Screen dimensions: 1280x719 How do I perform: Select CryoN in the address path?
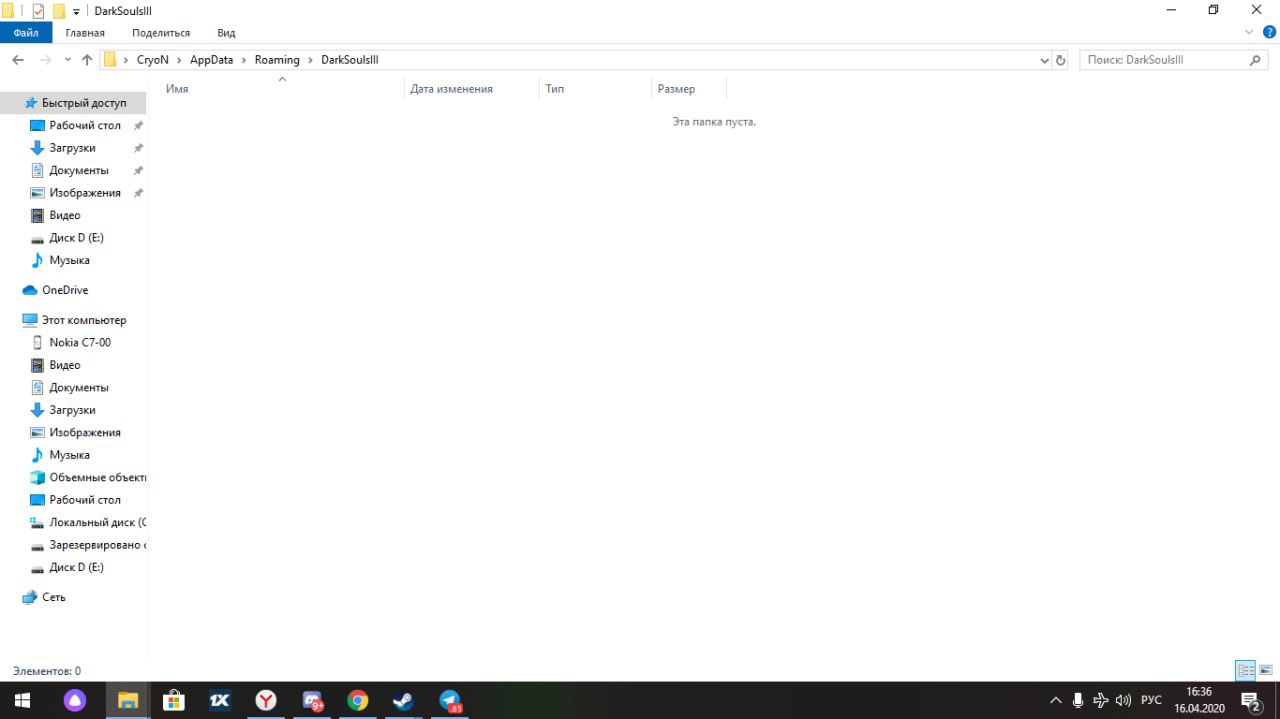click(153, 60)
